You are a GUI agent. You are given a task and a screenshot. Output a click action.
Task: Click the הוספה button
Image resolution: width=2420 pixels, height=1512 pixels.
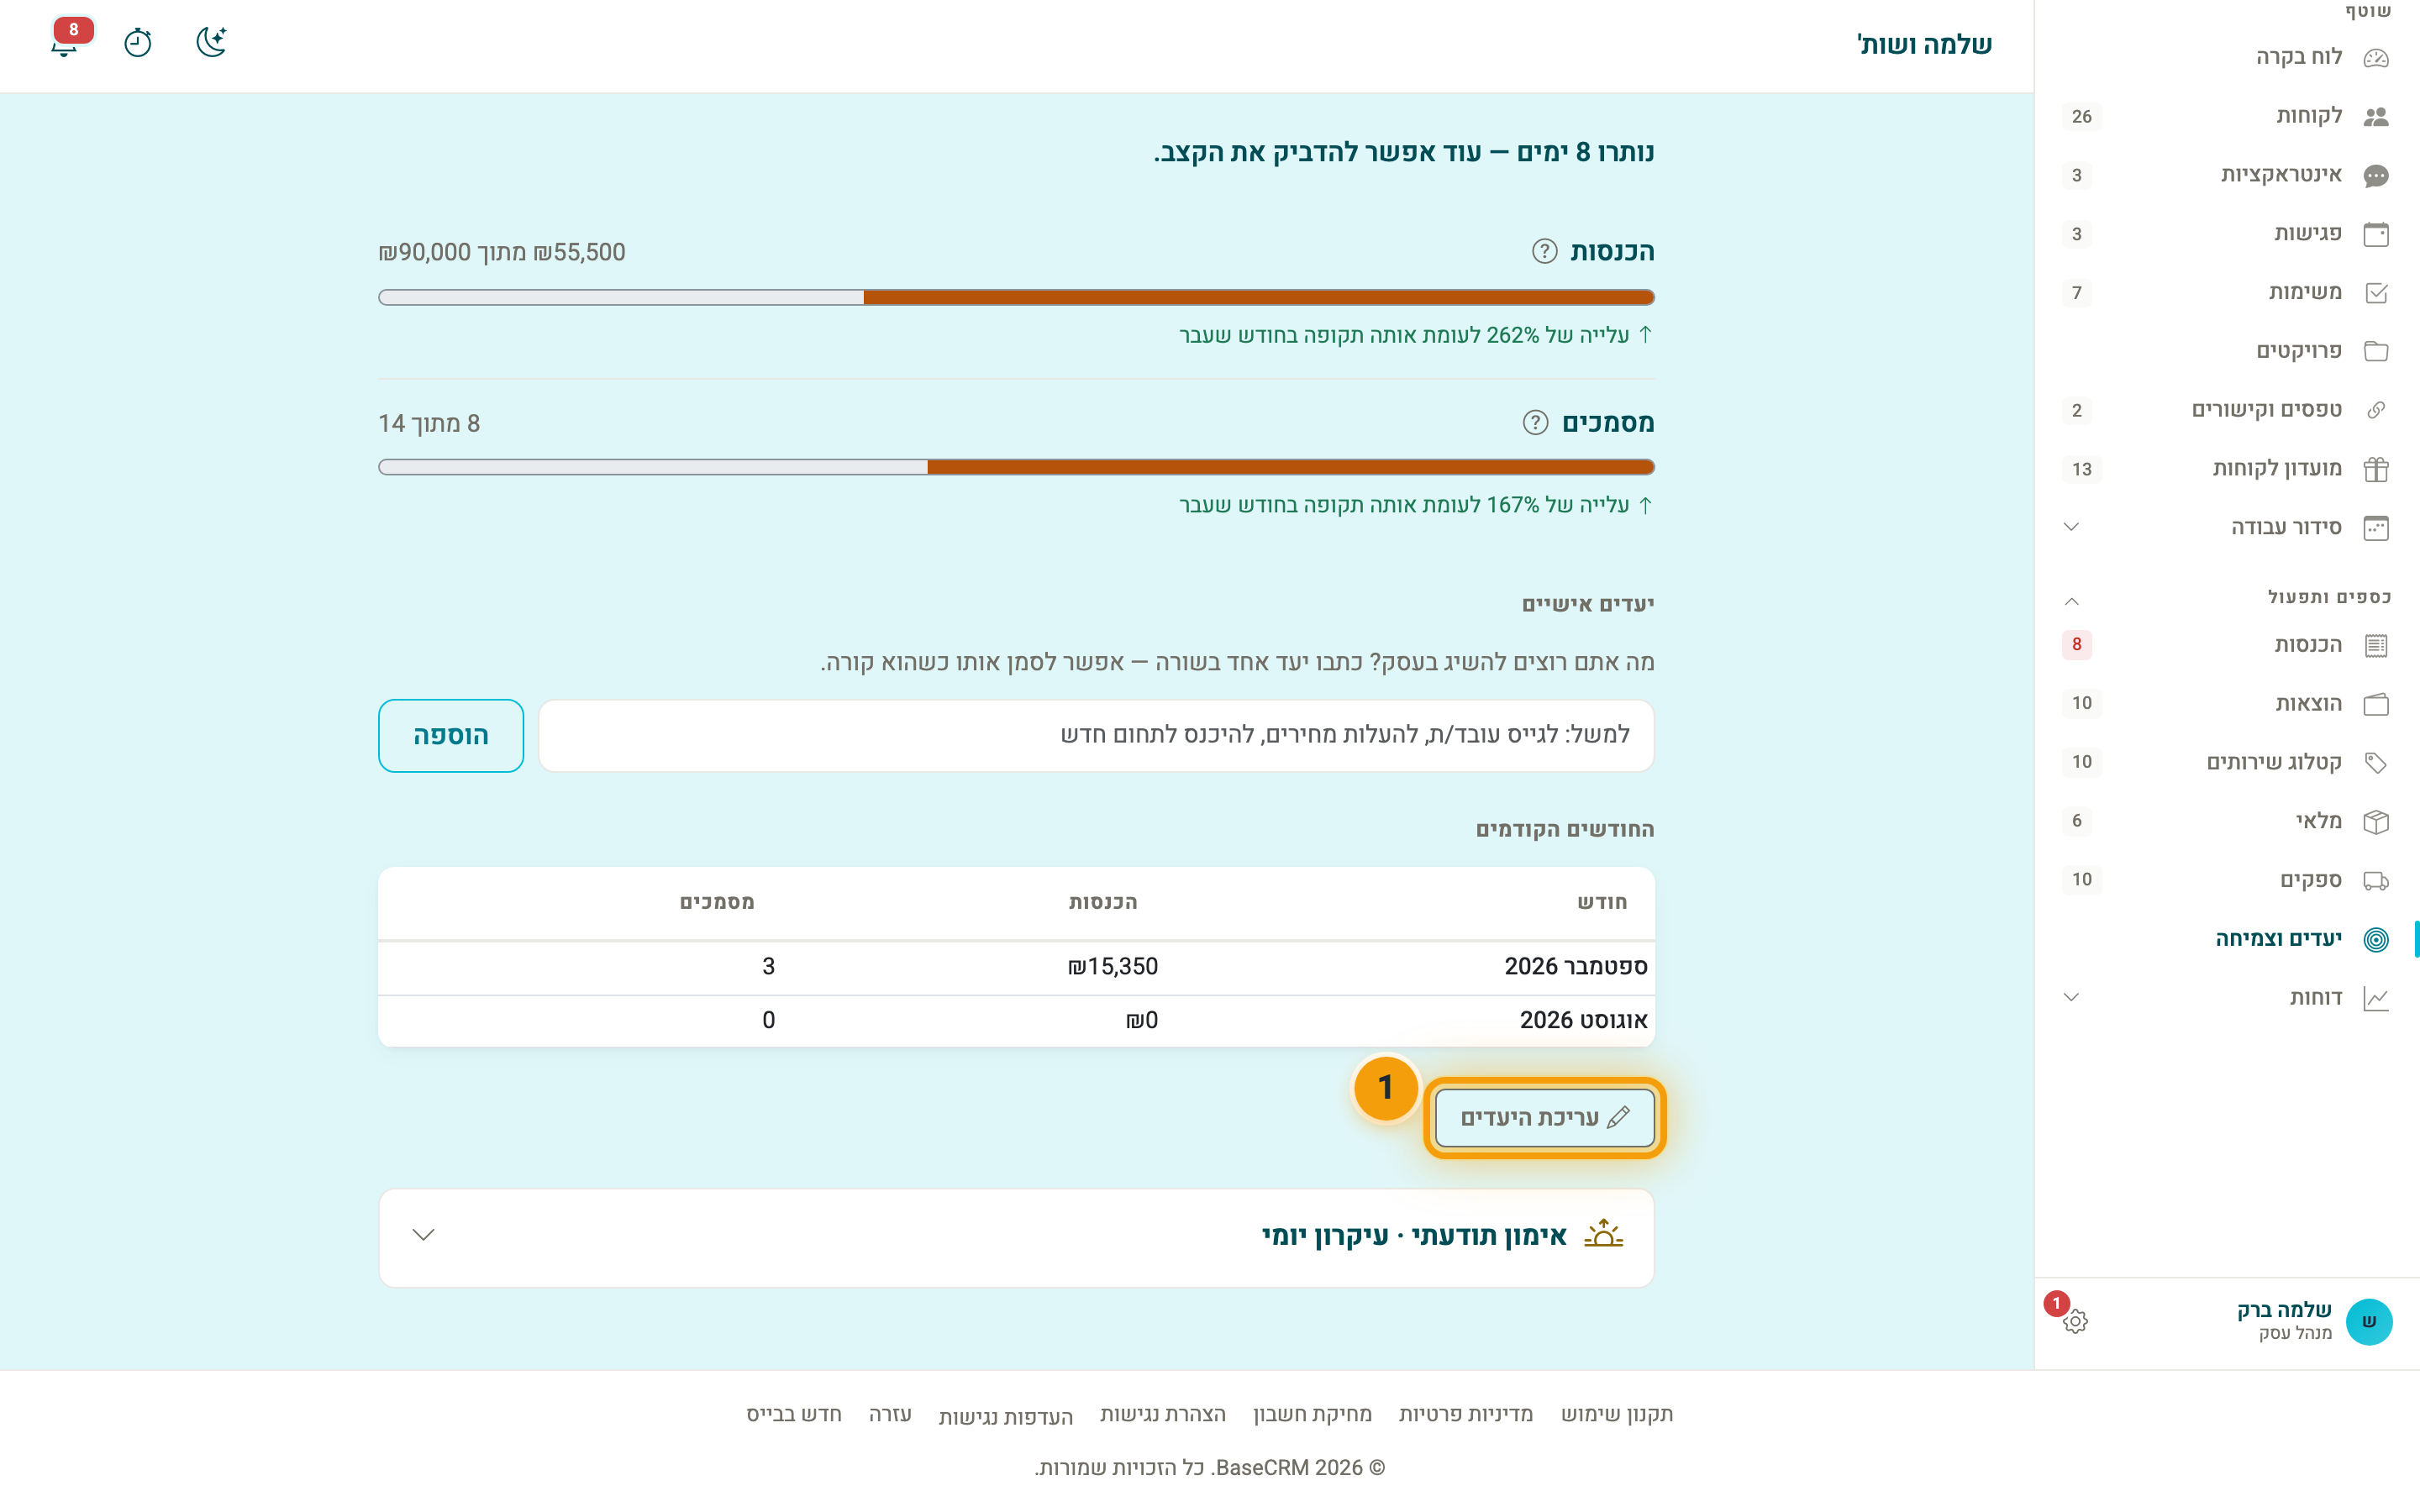[451, 735]
